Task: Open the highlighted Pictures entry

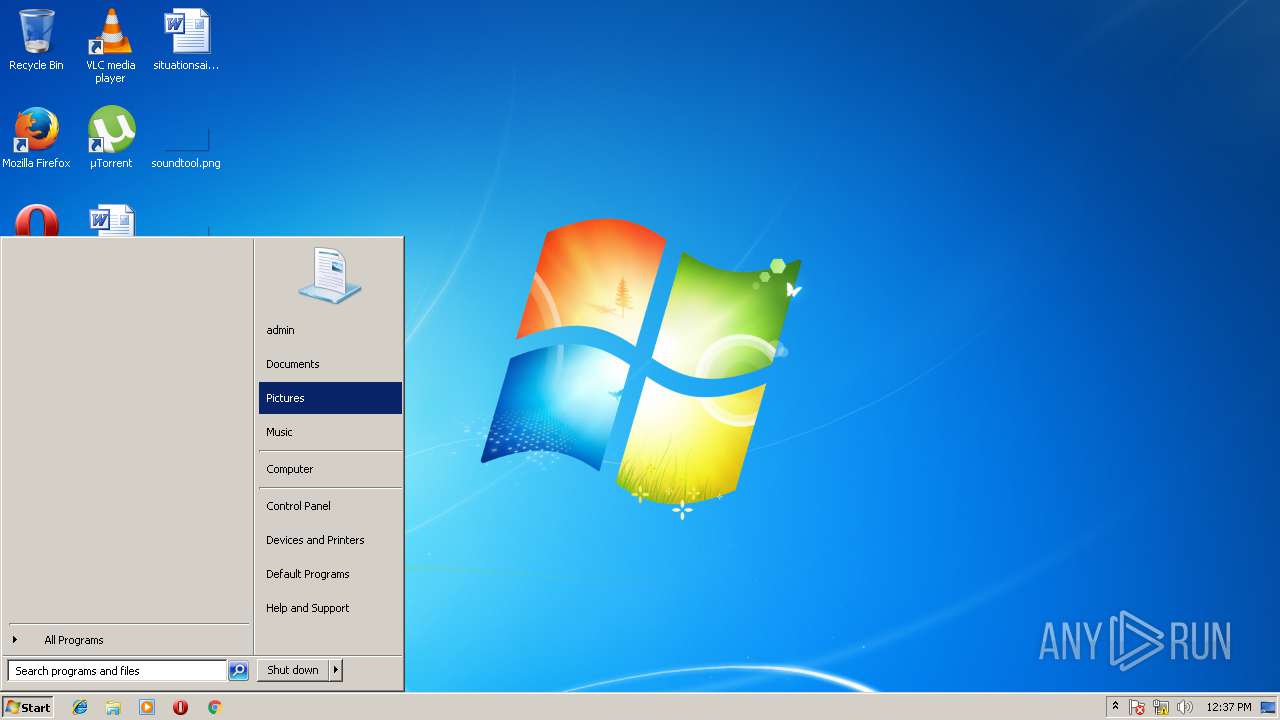Action: click(x=330, y=398)
